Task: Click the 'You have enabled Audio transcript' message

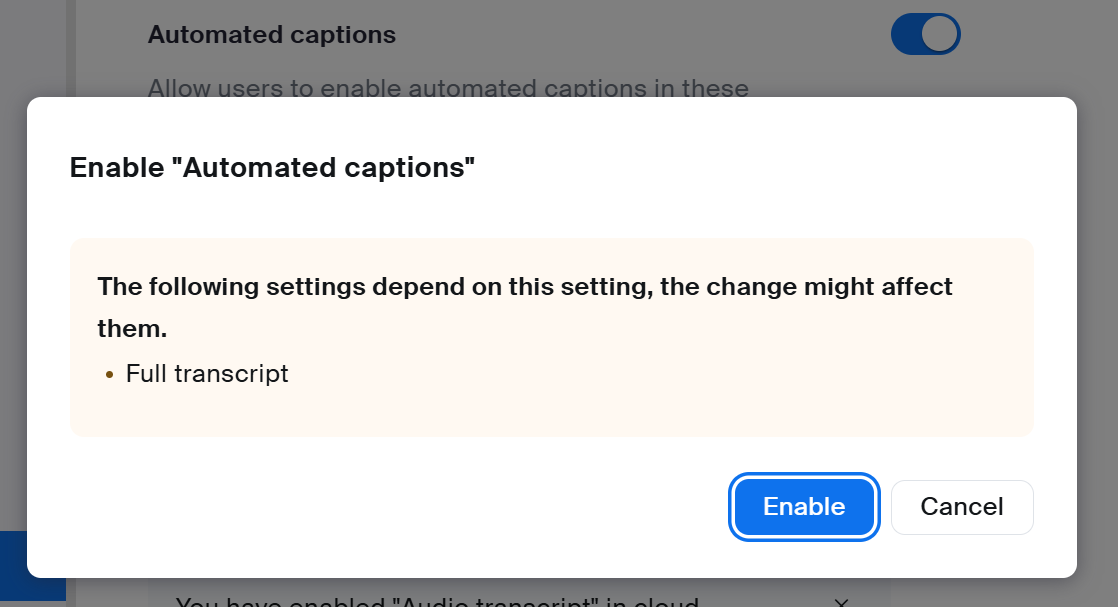Action: click(436, 601)
